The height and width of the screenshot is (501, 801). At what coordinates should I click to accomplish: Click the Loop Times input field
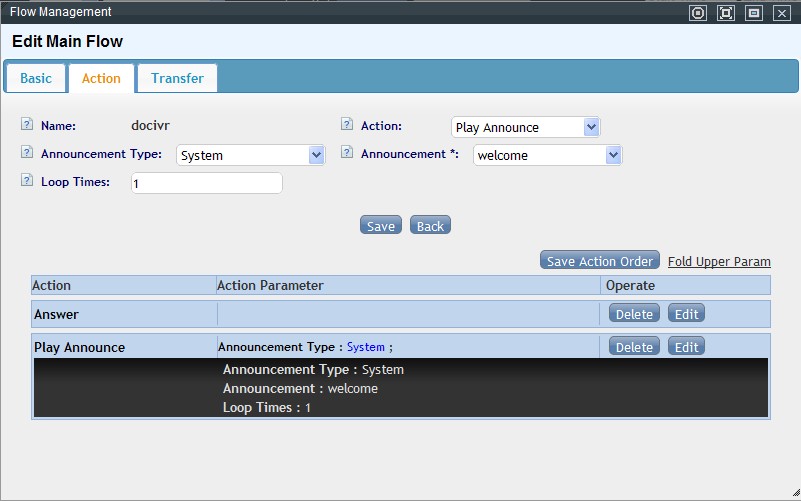click(207, 184)
